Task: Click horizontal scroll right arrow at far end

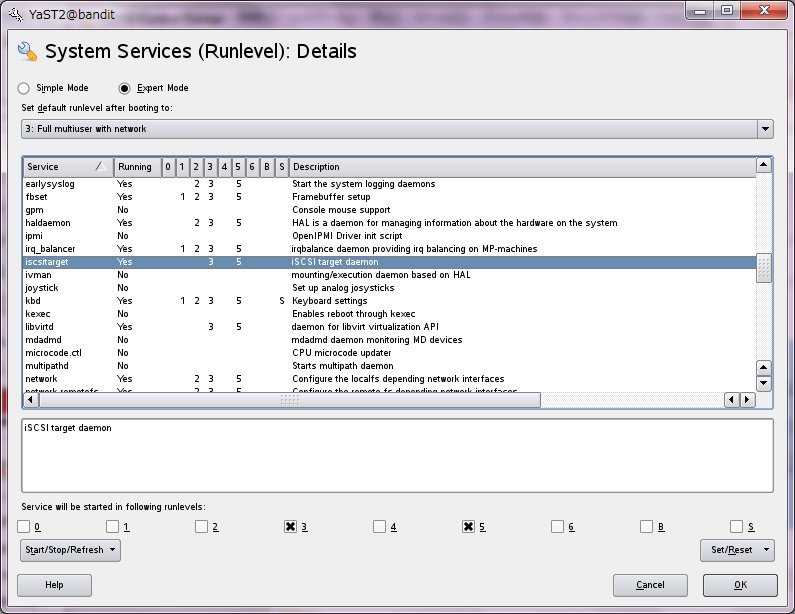Action: coord(747,400)
